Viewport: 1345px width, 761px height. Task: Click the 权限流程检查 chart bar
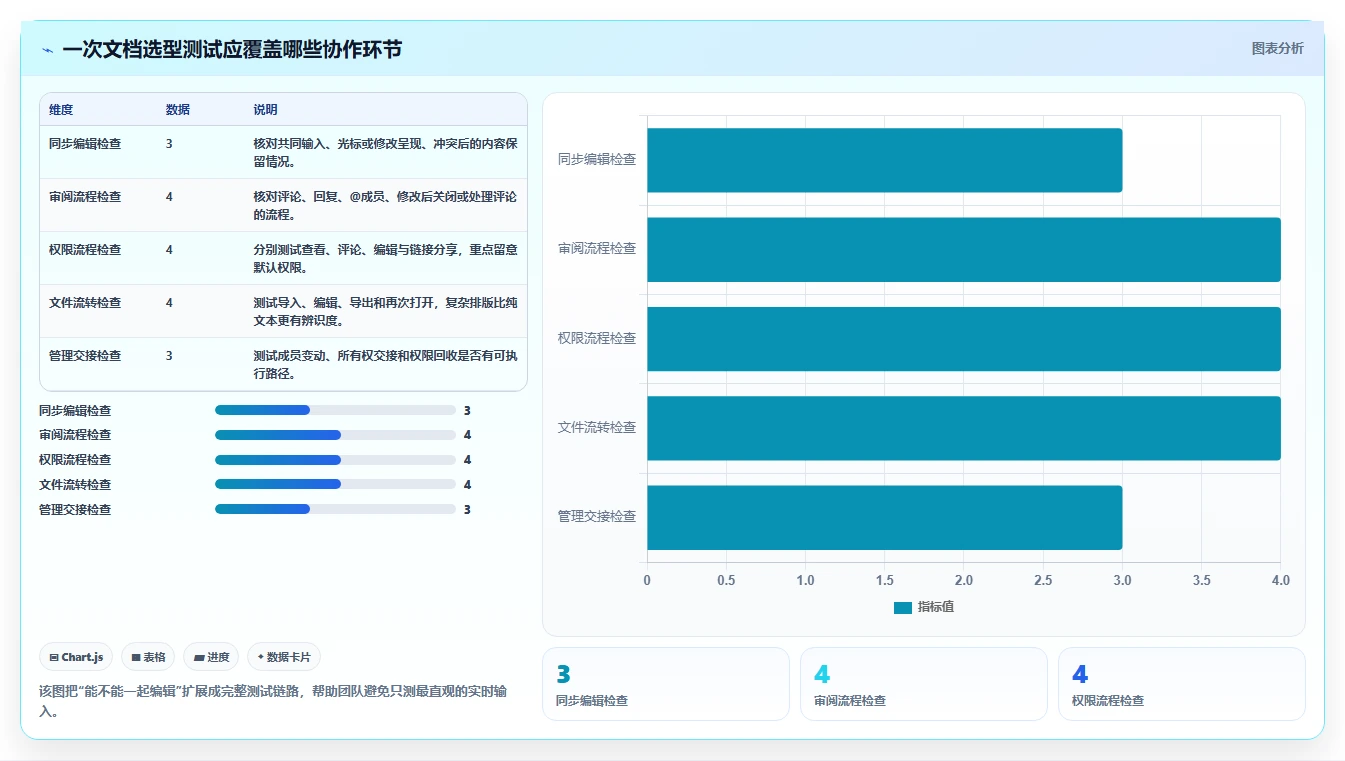click(x=963, y=339)
